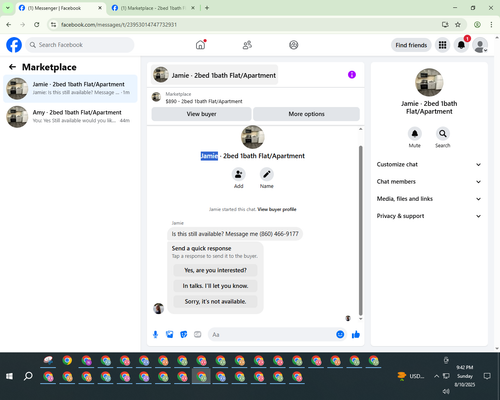Open conversation information purple icon
This screenshot has height=400, width=500.
point(352,75)
